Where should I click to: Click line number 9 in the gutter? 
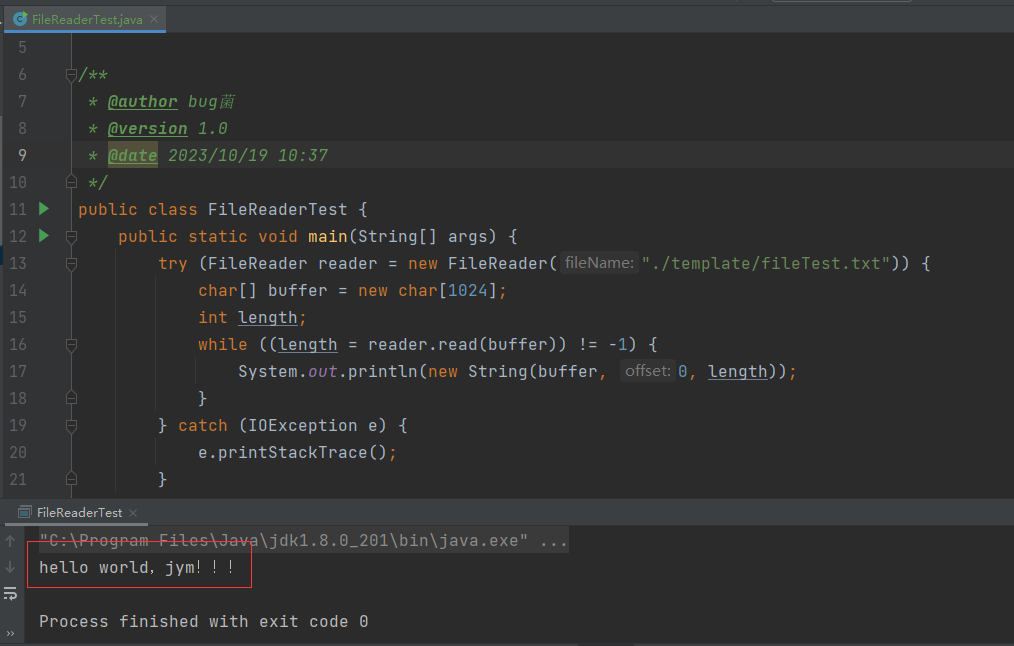(22, 156)
